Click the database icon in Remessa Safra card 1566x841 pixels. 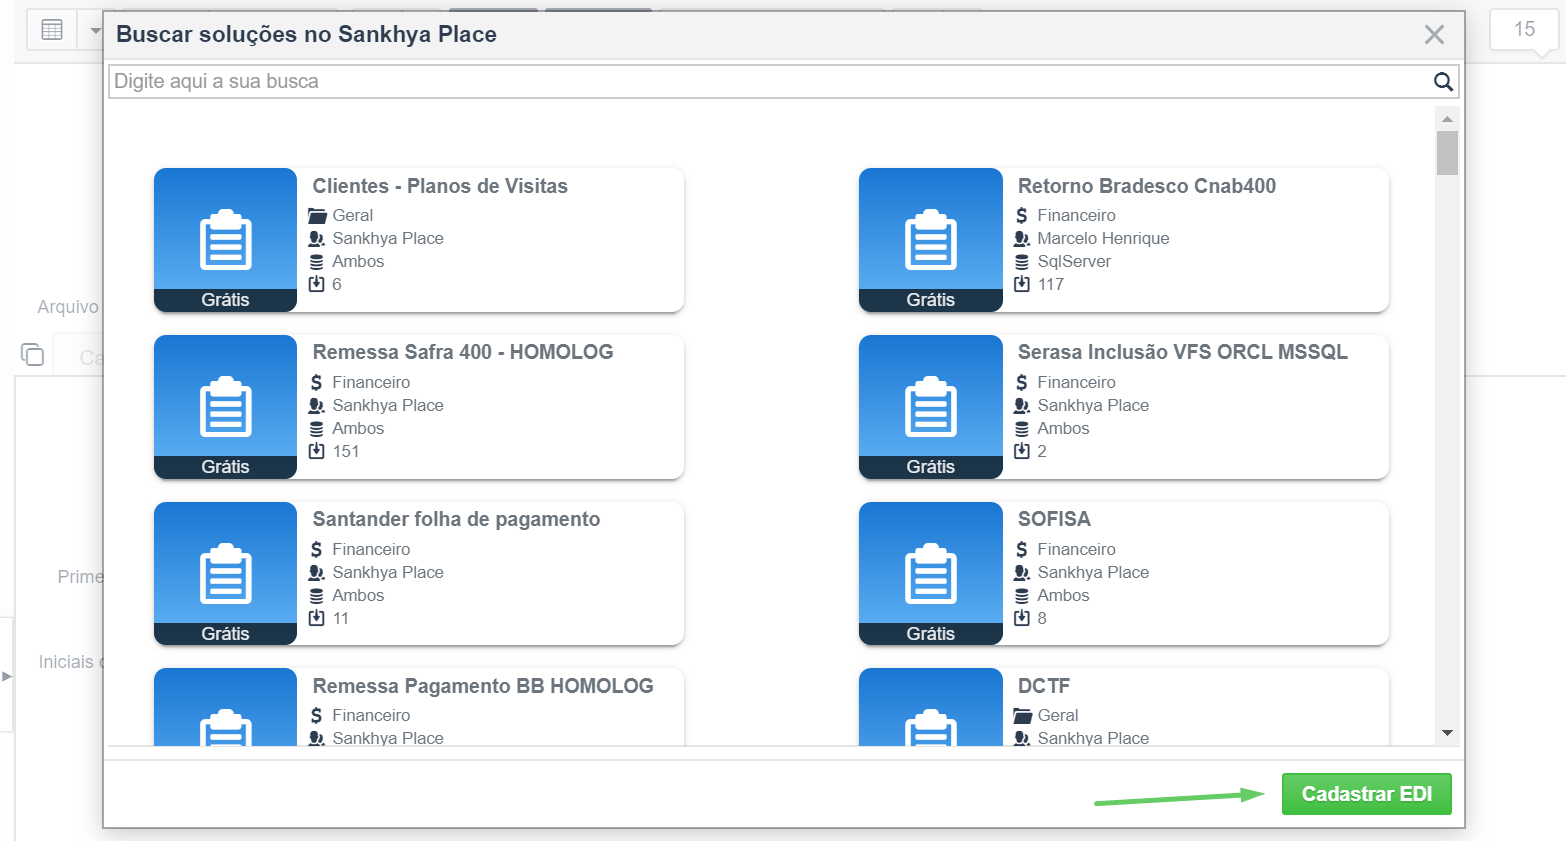pyautogui.click(x=317, y=428)
